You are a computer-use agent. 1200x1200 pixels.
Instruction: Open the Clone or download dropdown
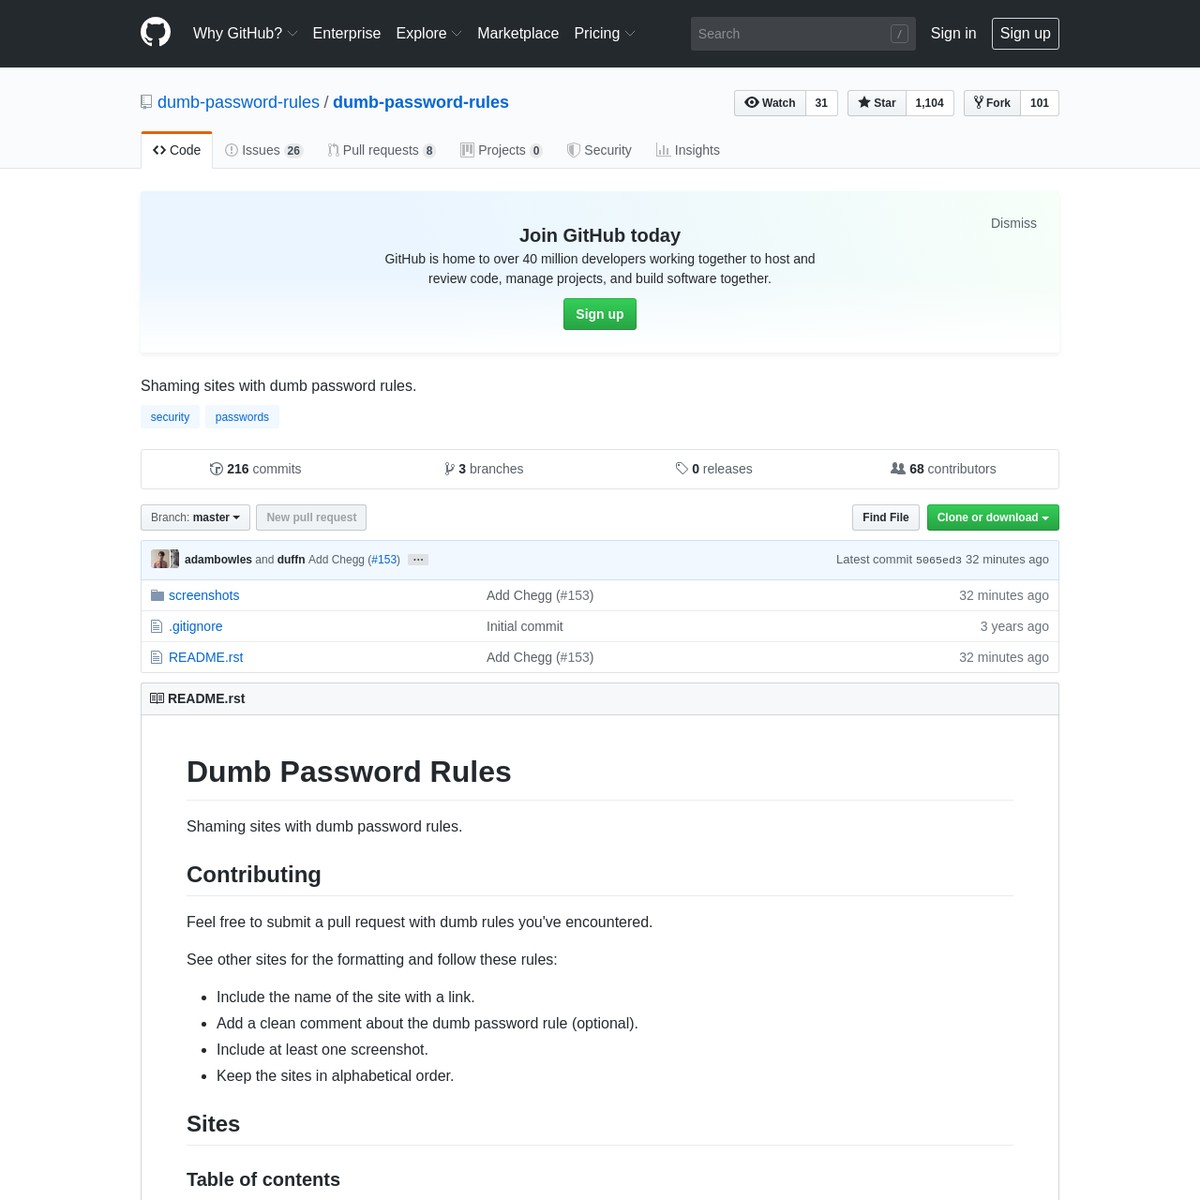point(993,517)
